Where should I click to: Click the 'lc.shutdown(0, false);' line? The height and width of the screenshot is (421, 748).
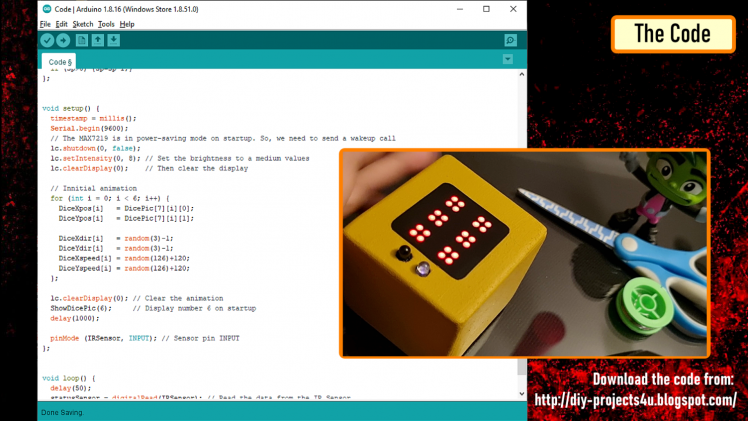pos(95,148)
